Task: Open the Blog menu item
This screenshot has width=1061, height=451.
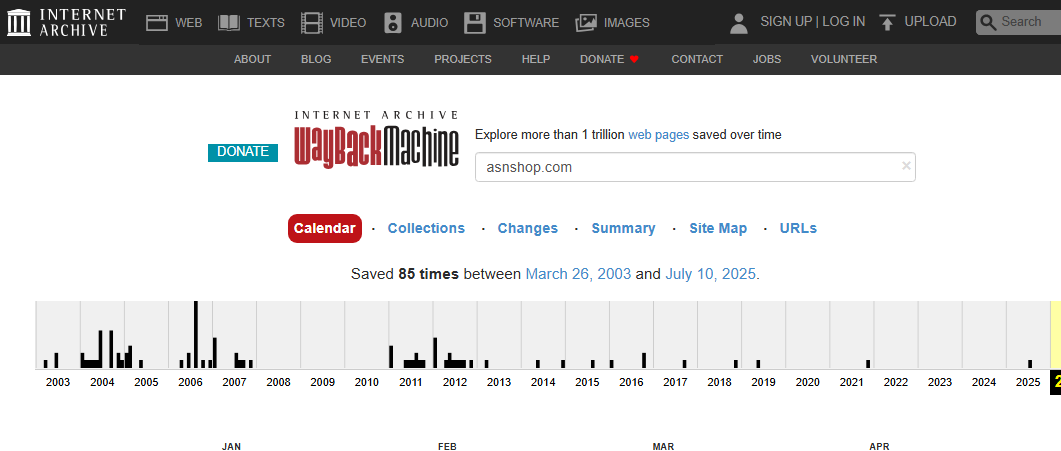Action: 316,60
